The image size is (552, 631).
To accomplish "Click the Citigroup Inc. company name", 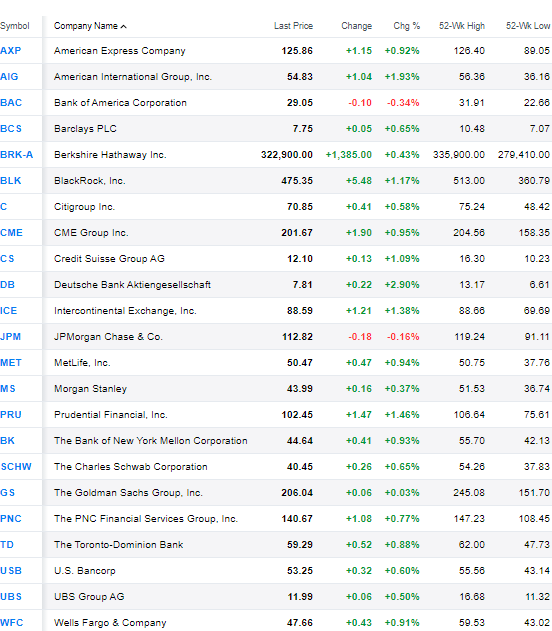I will pos(84,207).
